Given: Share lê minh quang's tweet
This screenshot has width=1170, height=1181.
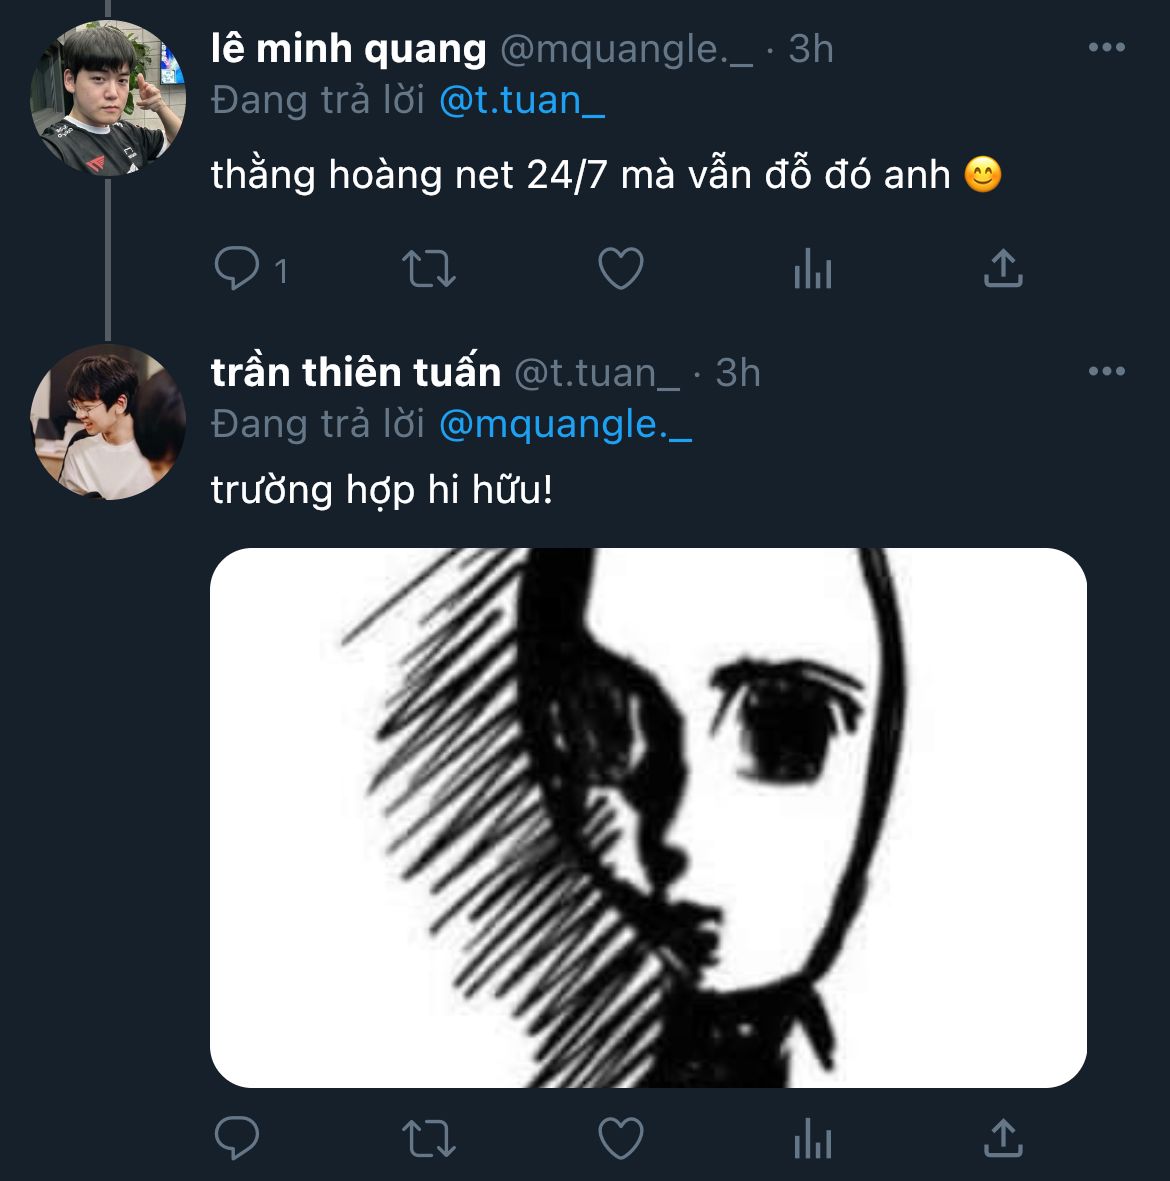Looking at the screenshot, I should pos(1003,269).
